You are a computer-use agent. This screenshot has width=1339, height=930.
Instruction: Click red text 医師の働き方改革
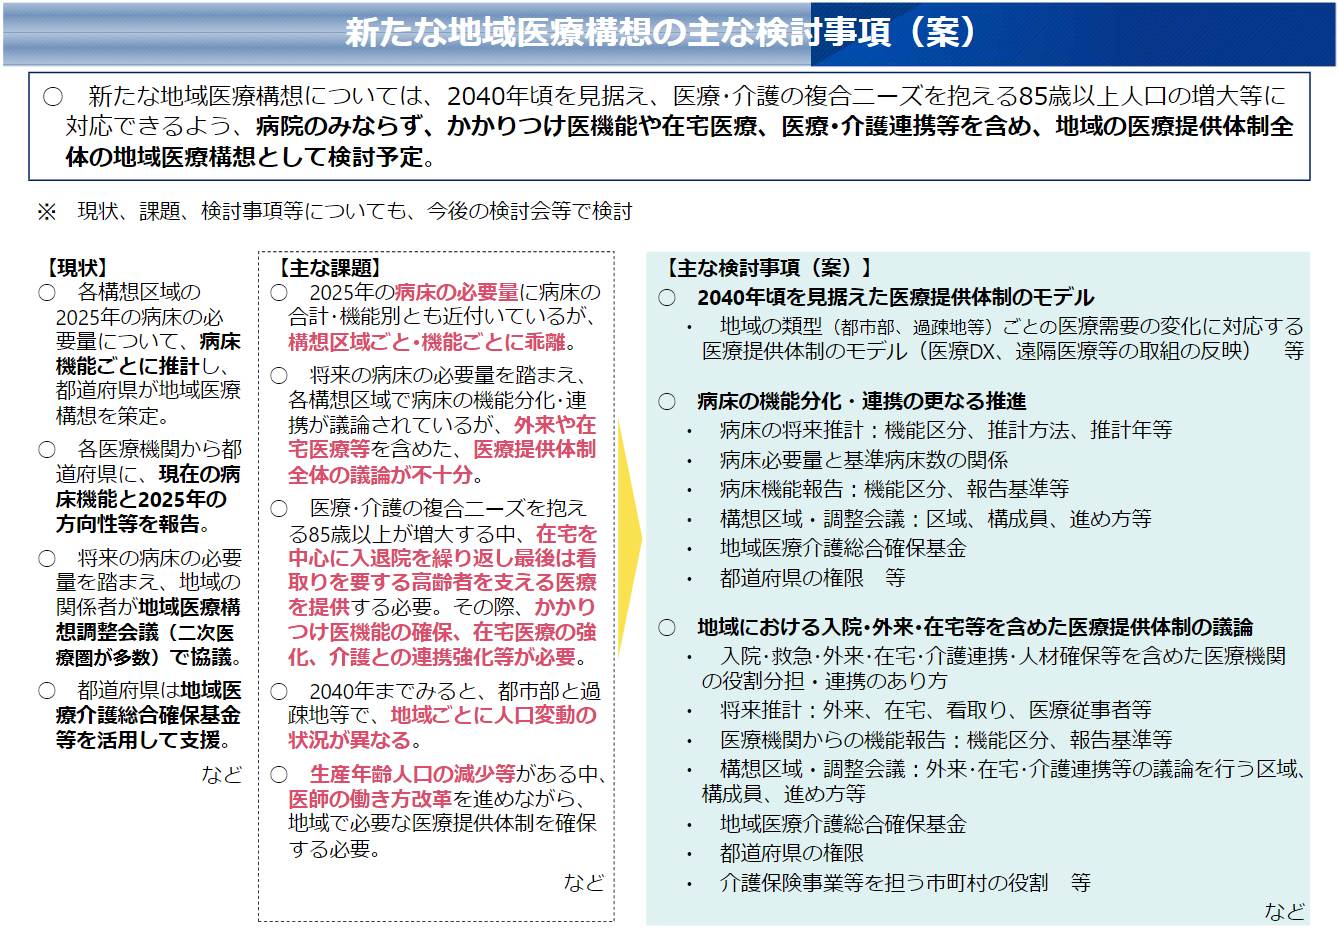(370, 799)
